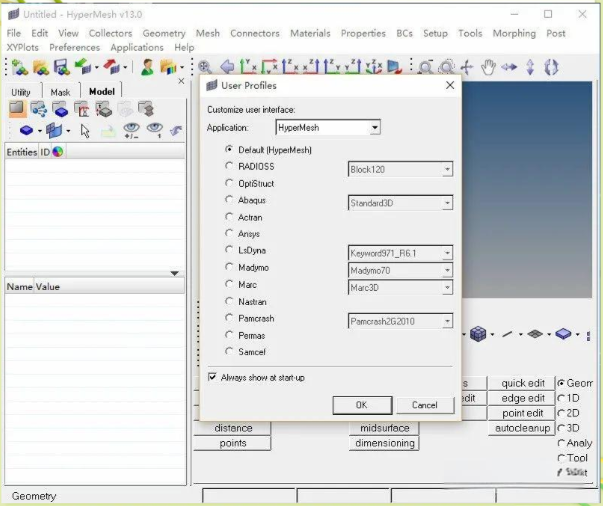
Task: Click the show/hide eye icon with plus-minus
Action: (131, 130)
